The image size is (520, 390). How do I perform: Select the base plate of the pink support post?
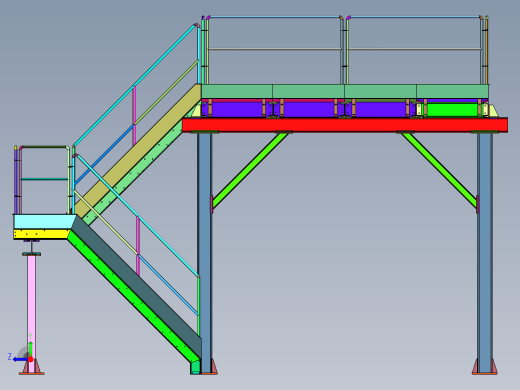32,374
